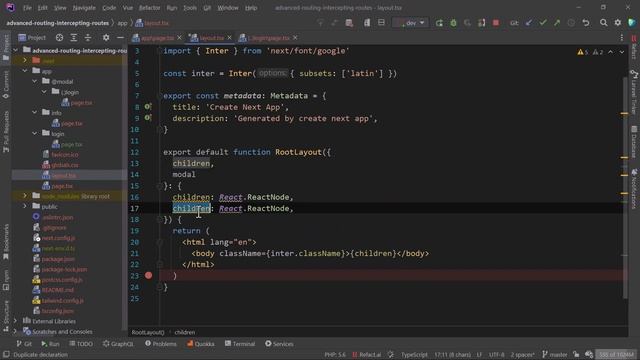The image size is (640, 360).
Task: Collapse the @modal folder
Action: pos(35,81)
